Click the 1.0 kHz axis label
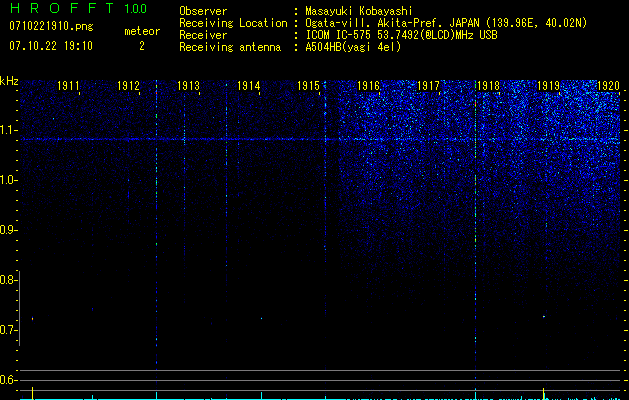 9,180
